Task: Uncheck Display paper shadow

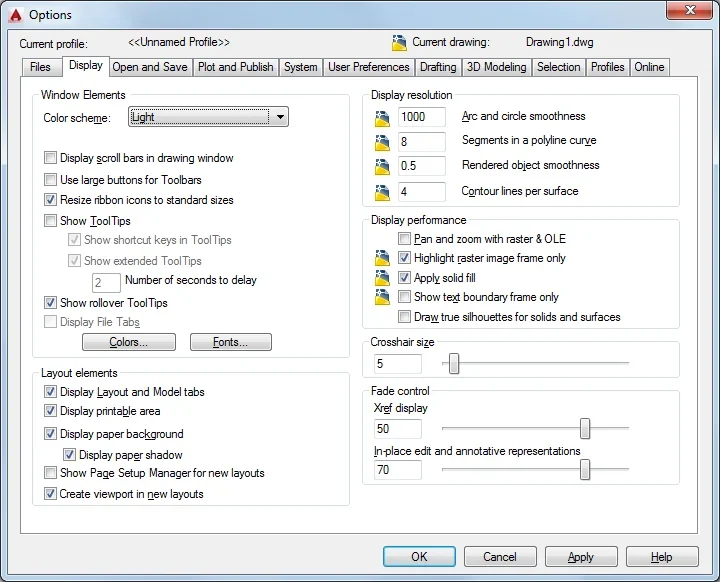Action: 69,455
